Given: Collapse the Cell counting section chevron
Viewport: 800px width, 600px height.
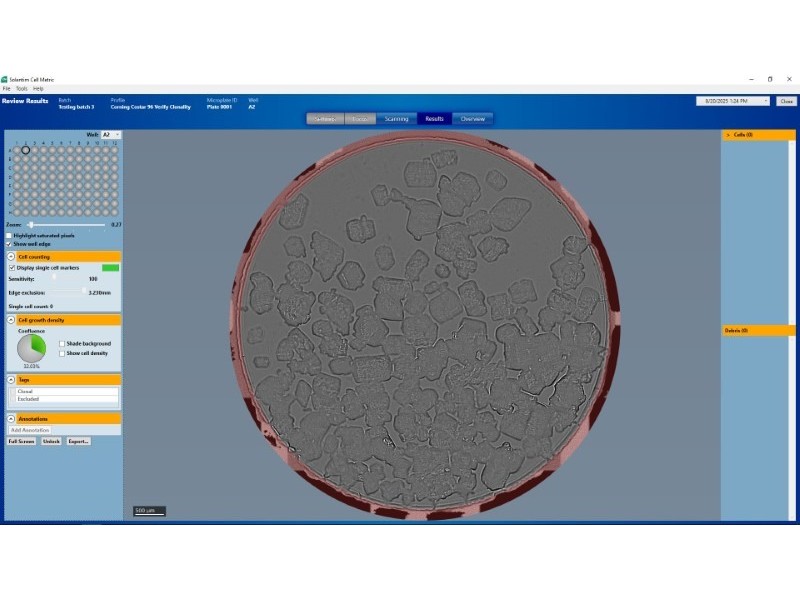Looking at the screenshot, I should (x=11, y=257).
